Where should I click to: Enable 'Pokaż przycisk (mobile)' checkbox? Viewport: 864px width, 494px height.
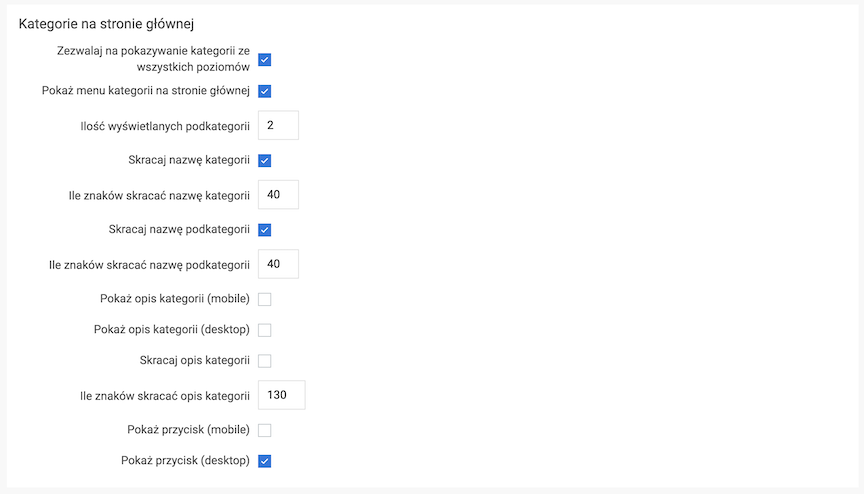(x=264, y=430)
